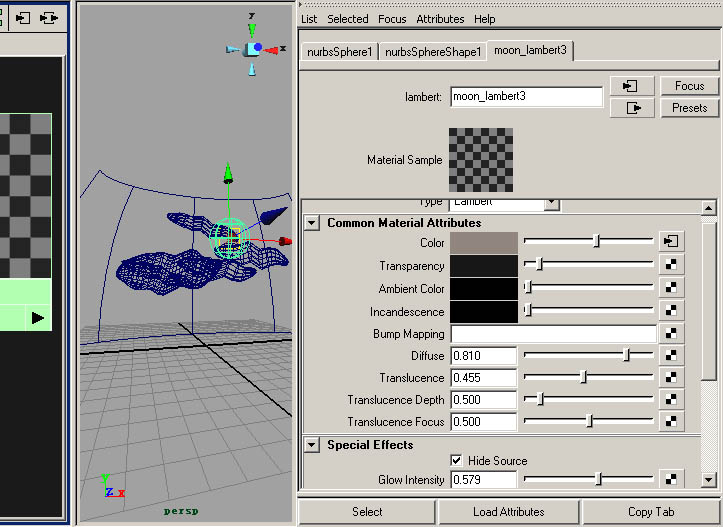Click map button for Diffuse
723x527 pixels.
671,355
